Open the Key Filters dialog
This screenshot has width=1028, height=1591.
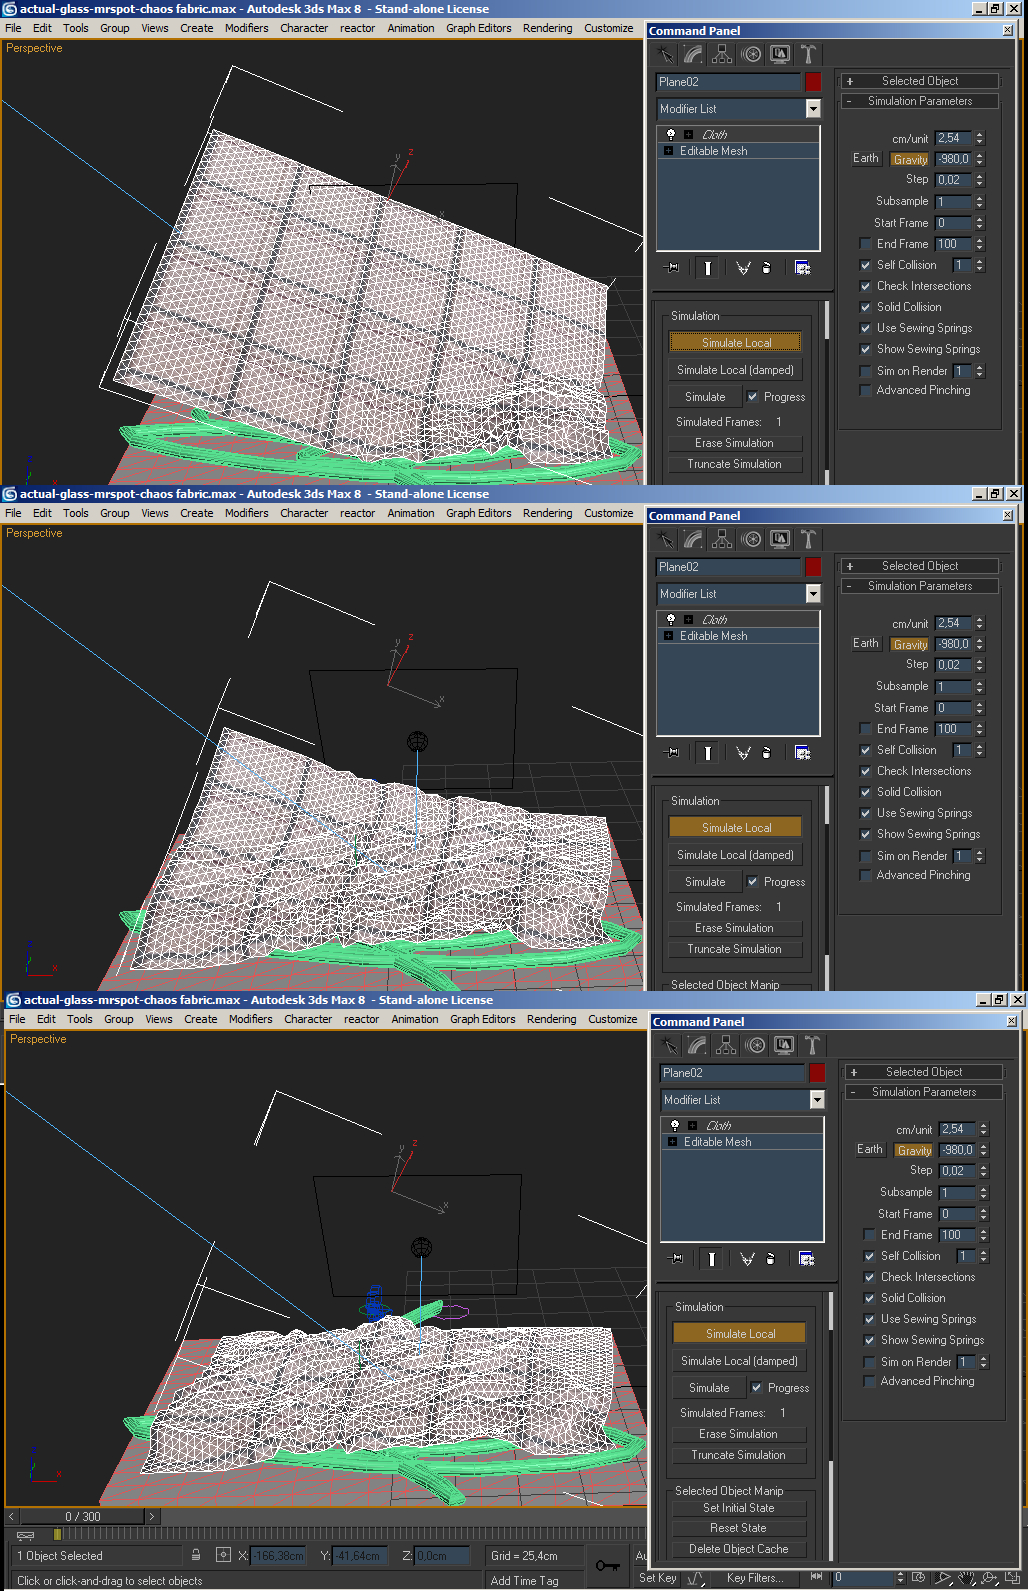pos(754,1578)
